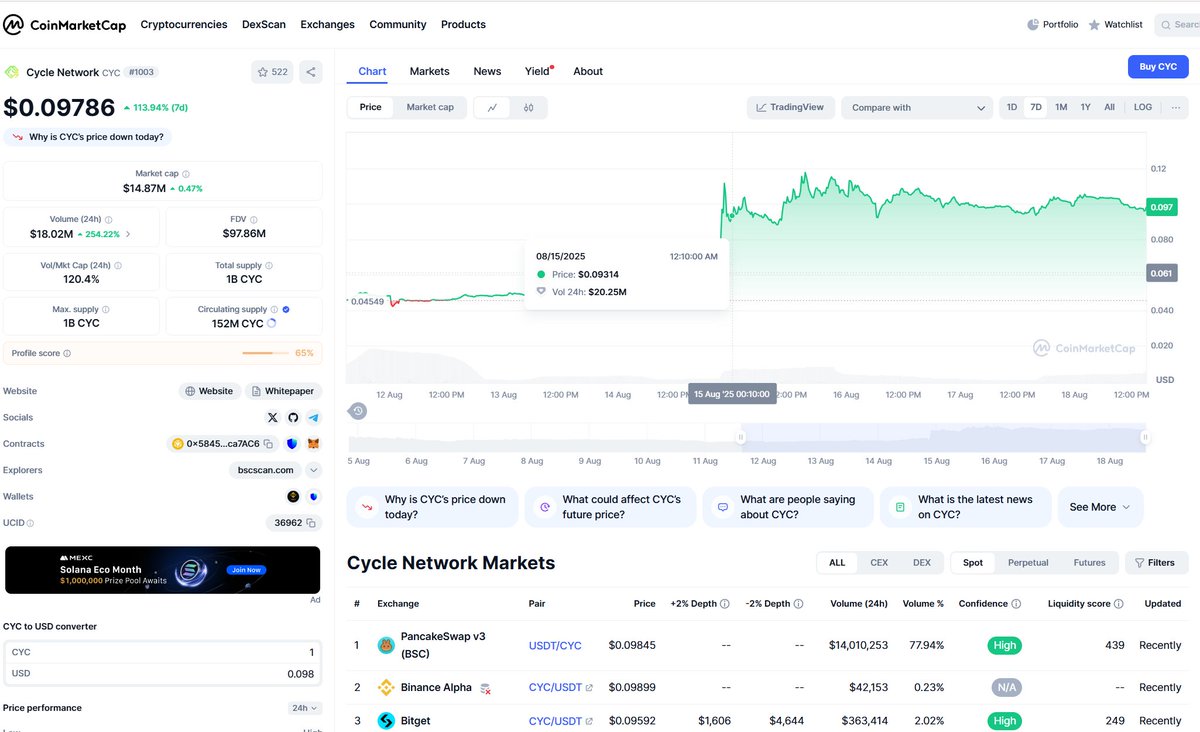Copy the 0x5845...ca7AC6 contract address
Screen dimensions: 1200x732
pos(268,444)
